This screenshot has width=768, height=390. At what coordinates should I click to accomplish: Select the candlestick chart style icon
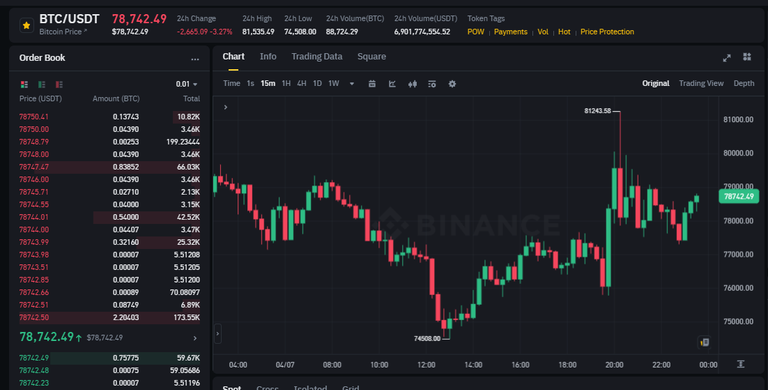(x=412, y=84)
